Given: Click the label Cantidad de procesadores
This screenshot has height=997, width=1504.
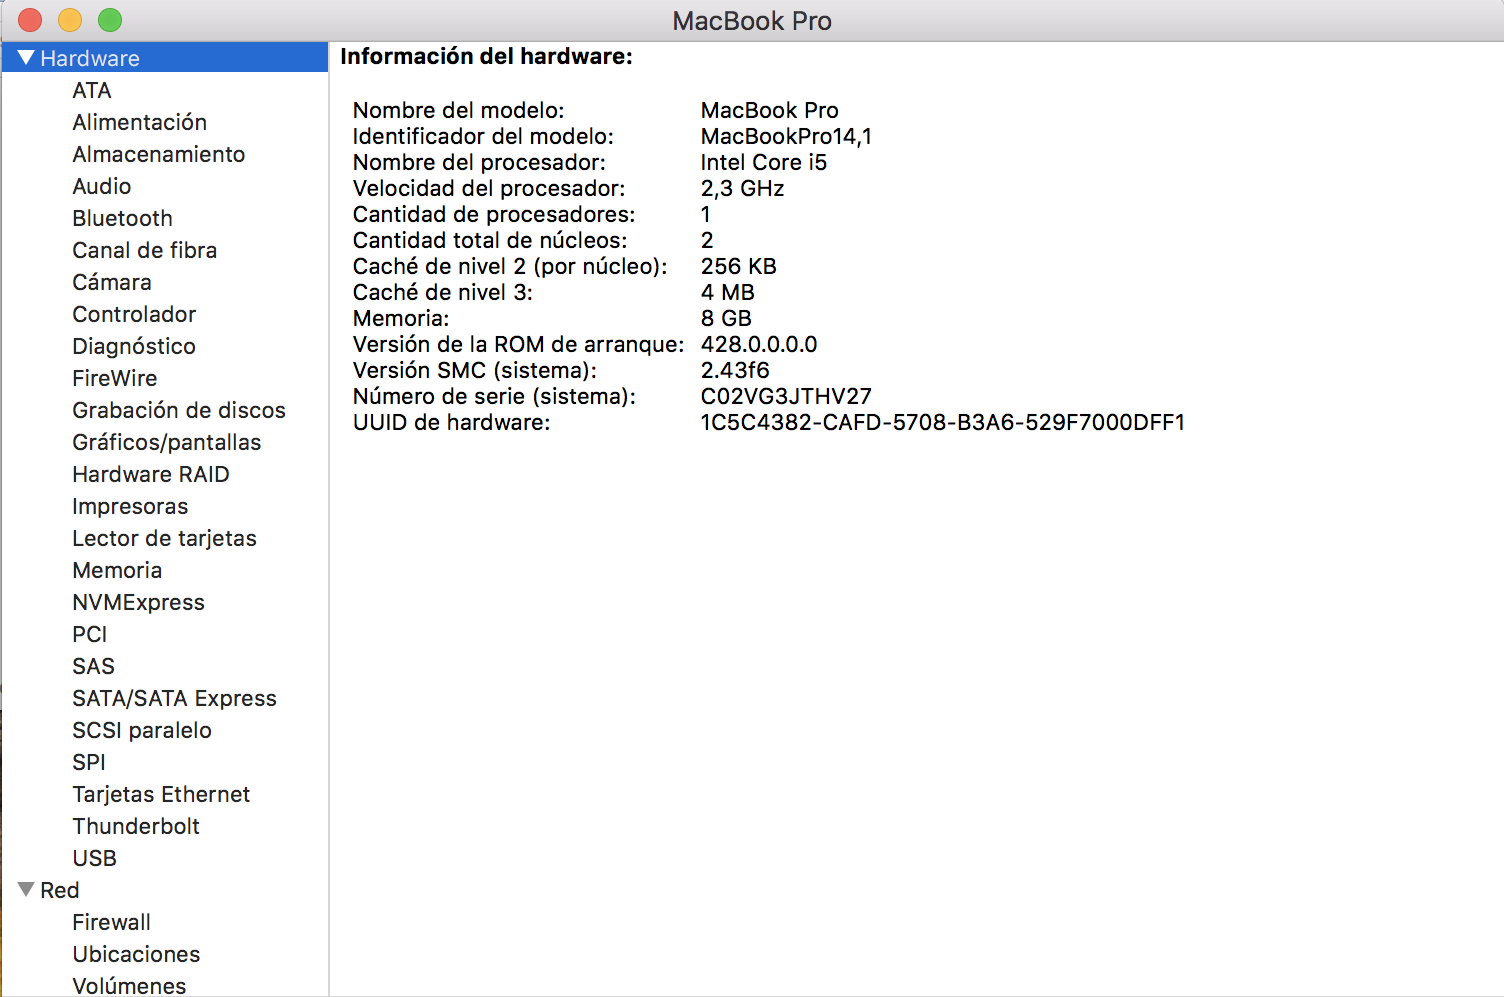Looking at the screenshot, I should click(x=494, y=214).
